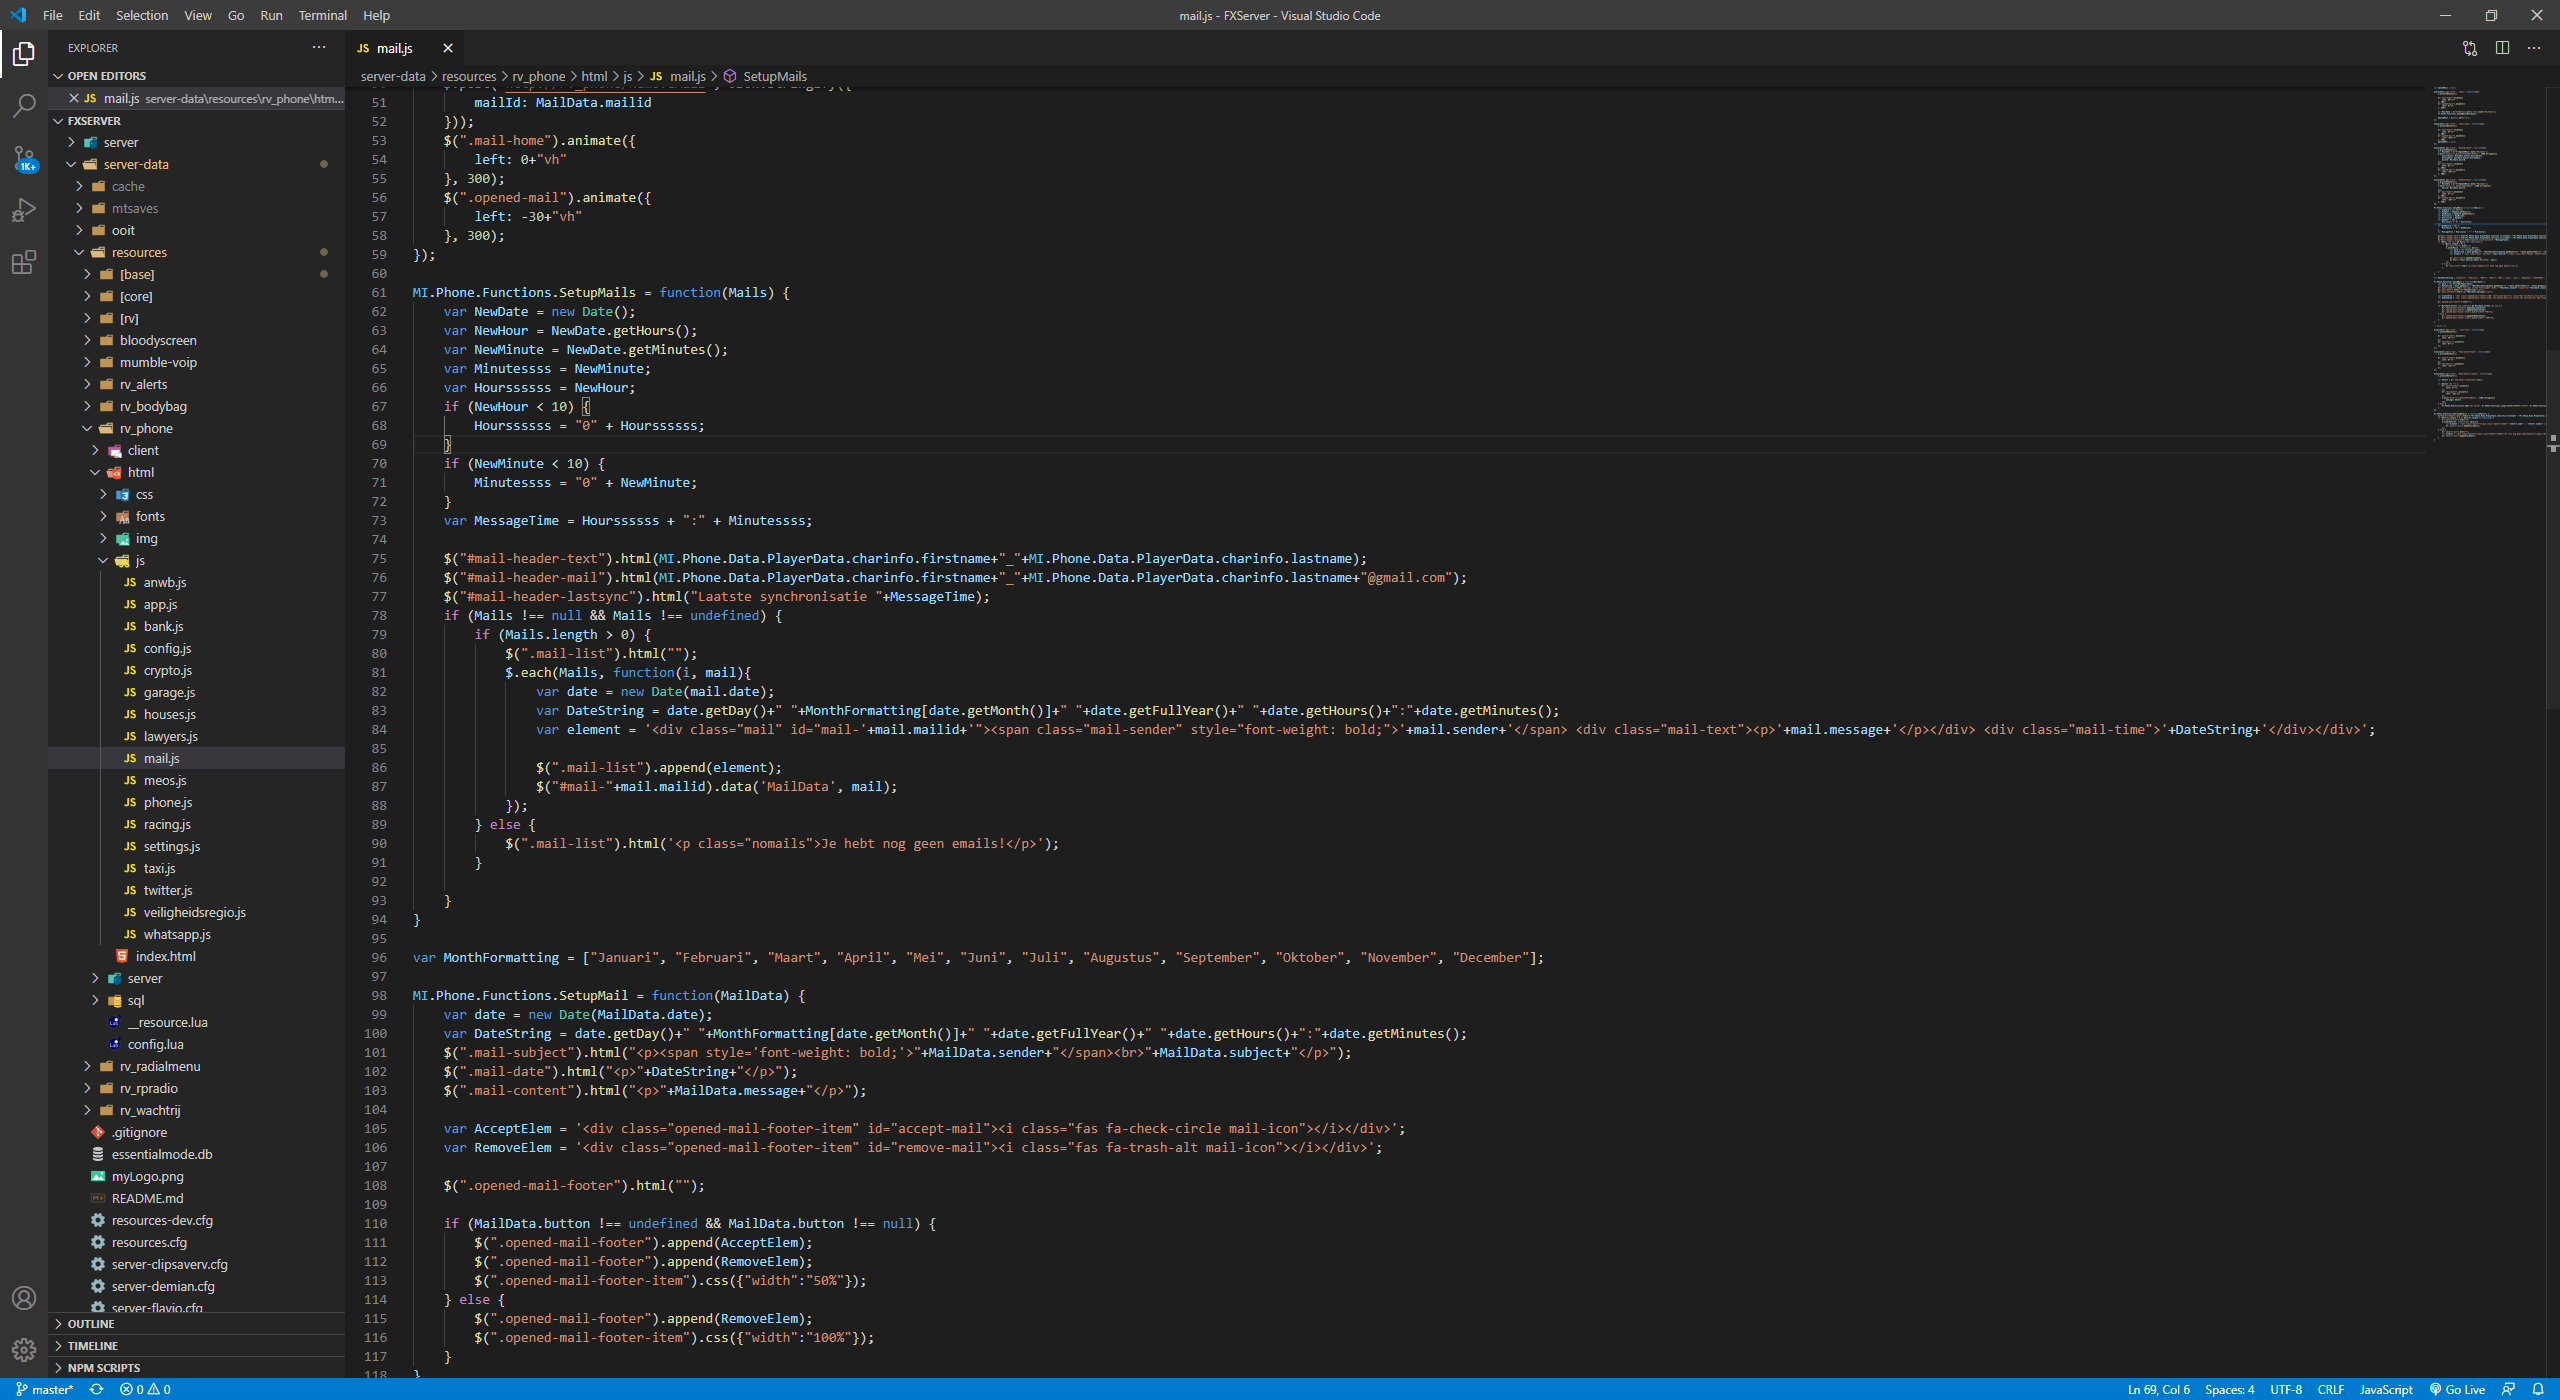2560x1400 pixels.
Task: Open the Extensions view
Action: (x=24, y=262)
